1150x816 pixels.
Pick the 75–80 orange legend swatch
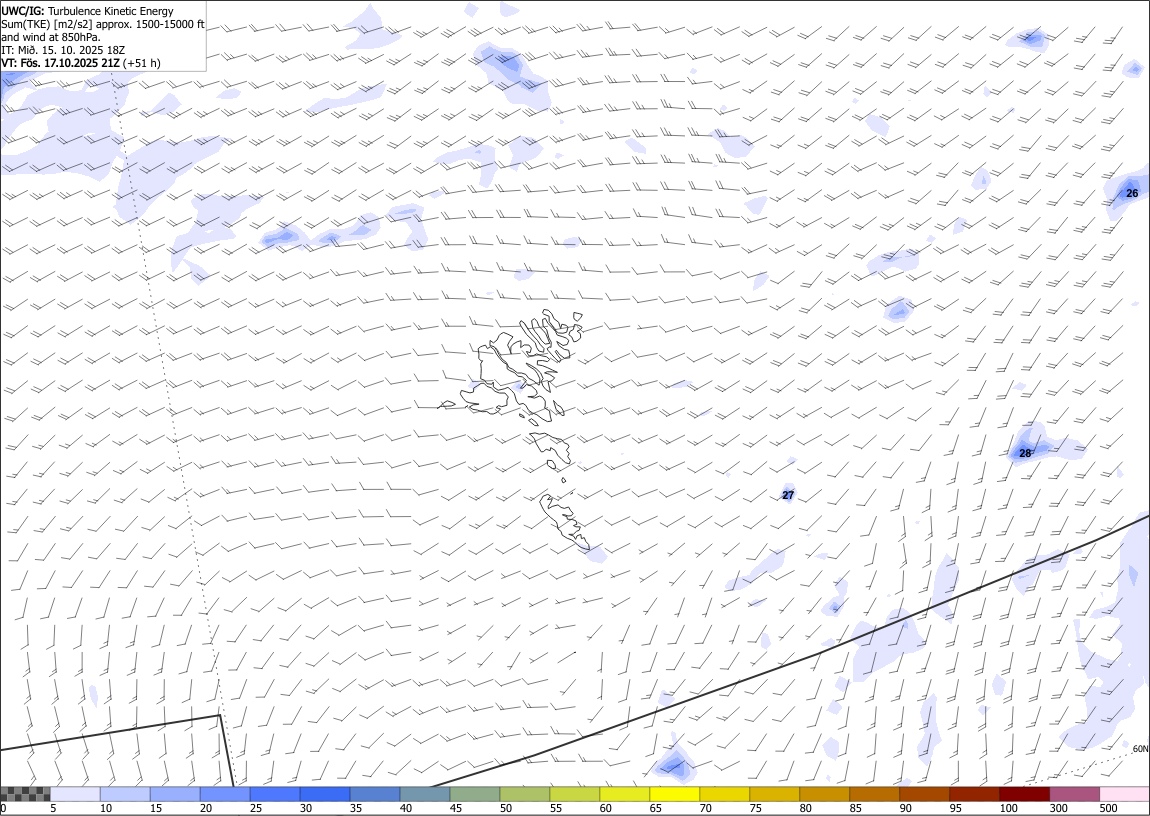click(x=774, y=794)
